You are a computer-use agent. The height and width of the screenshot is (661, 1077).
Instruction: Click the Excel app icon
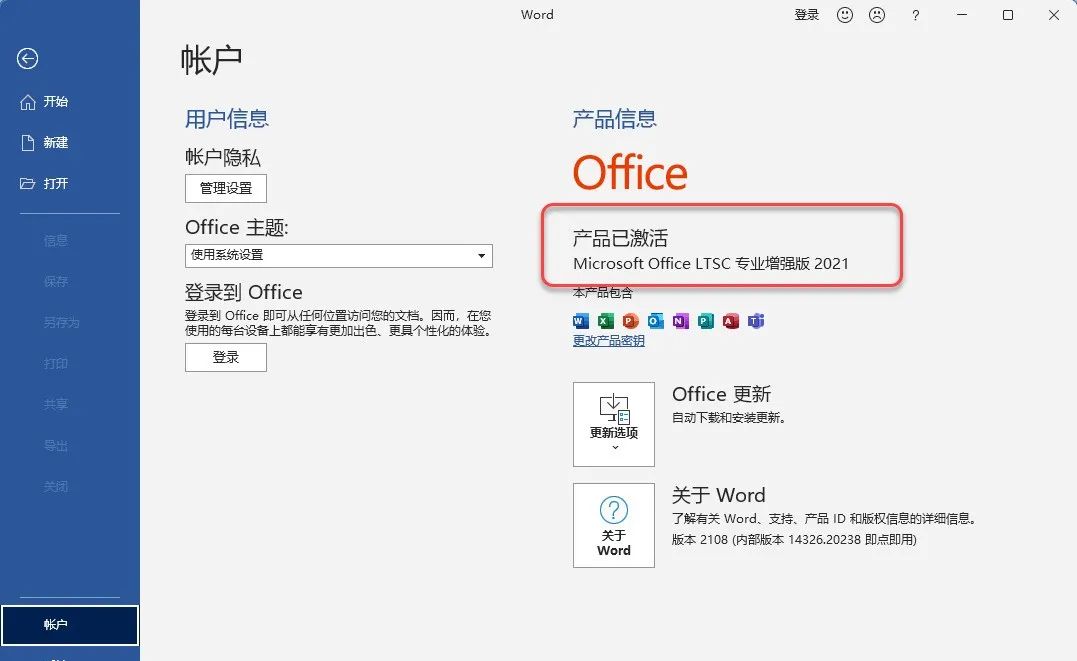click(605, 321)
